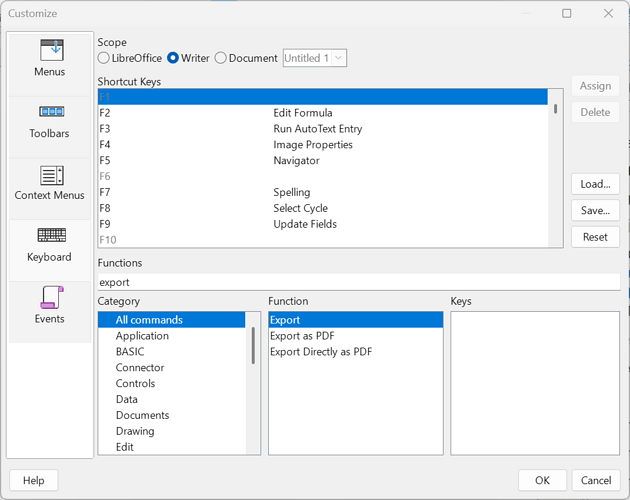Screen dimensions: 630x500
Task: Select the F9 Update Fields row
Action: pyautogui.click(x=323, y=224)
